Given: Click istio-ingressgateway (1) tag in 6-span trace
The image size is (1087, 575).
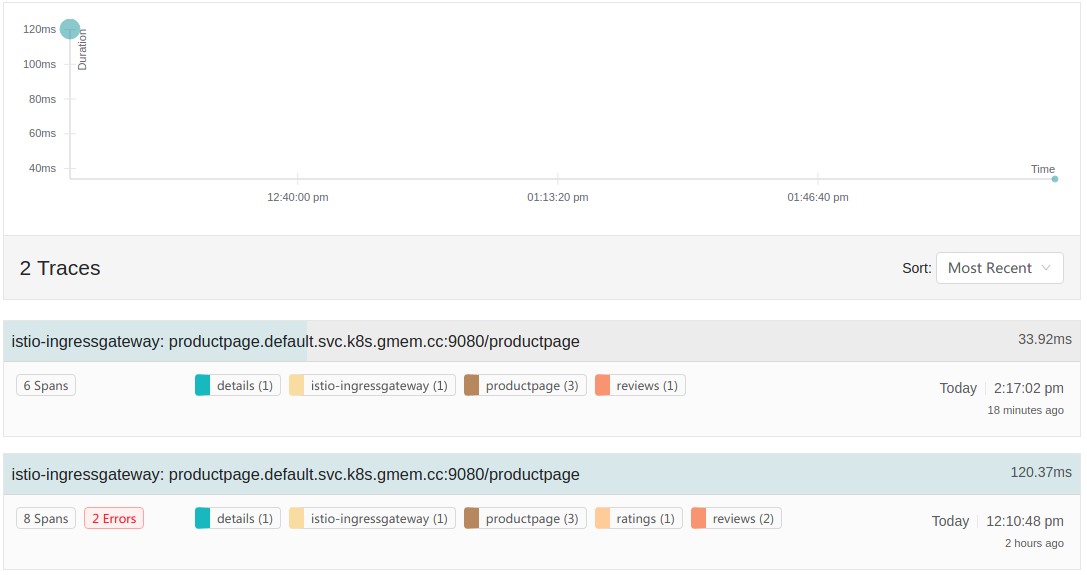Looking at the screenshot, I should (372, 385).
